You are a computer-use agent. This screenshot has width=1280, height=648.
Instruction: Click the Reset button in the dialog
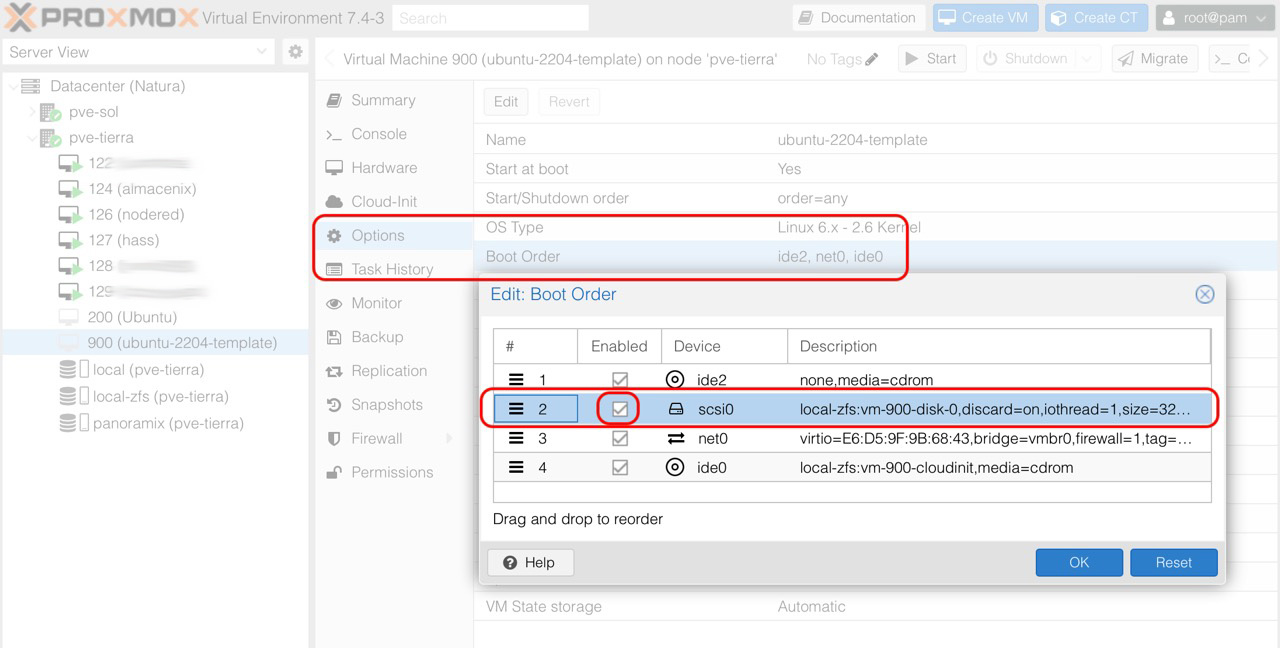(1174, 562)
